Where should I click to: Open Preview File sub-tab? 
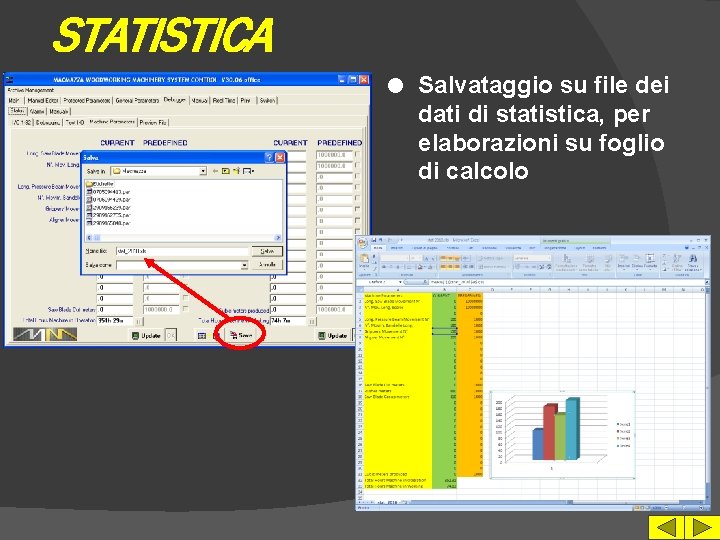pyautogui.click(x=153, y=123)
